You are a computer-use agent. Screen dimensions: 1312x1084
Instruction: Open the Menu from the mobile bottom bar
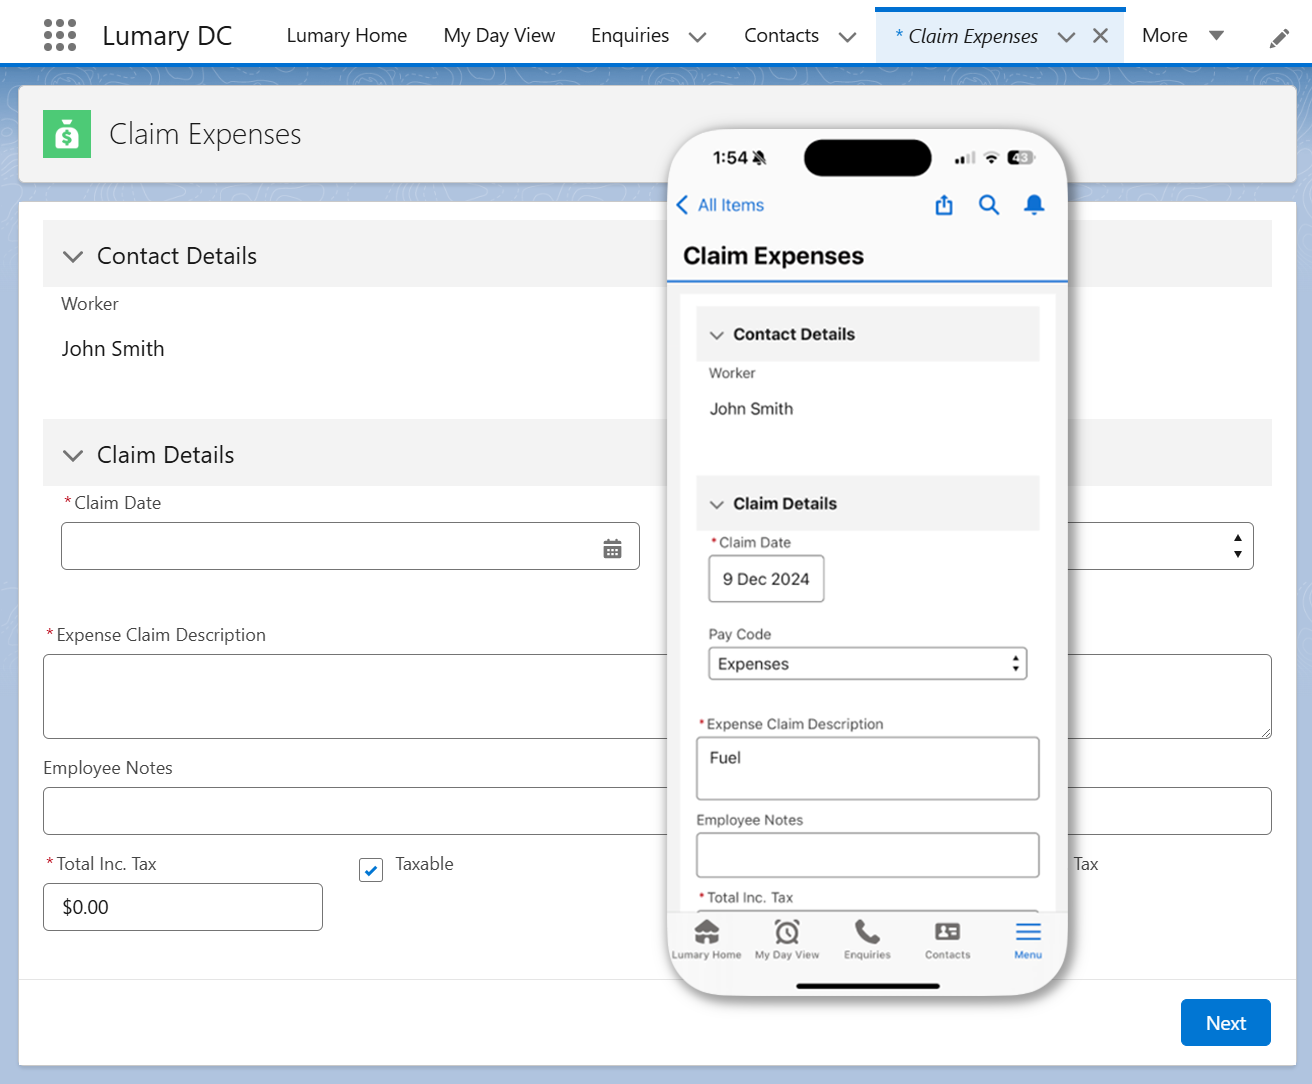pyautogui.click(x=1027, y=936)
